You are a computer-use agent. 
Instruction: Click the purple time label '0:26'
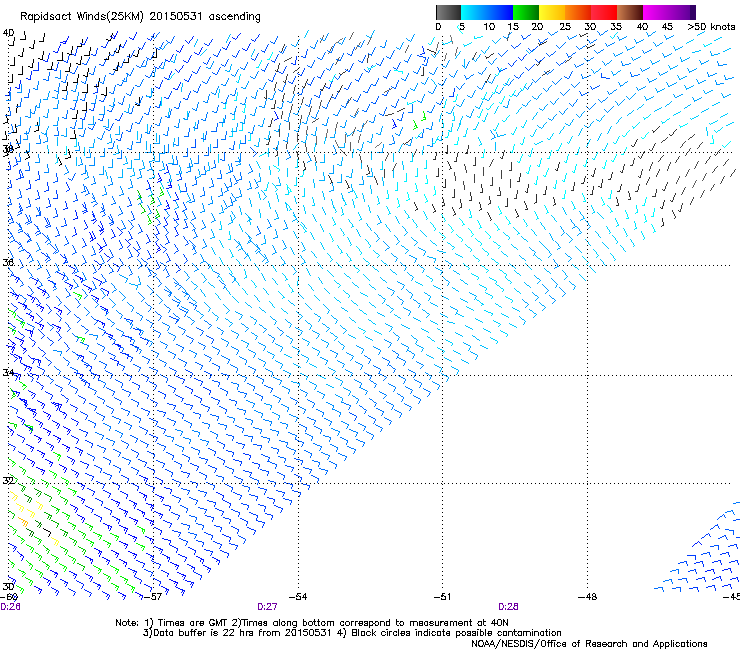pos(10,607)
